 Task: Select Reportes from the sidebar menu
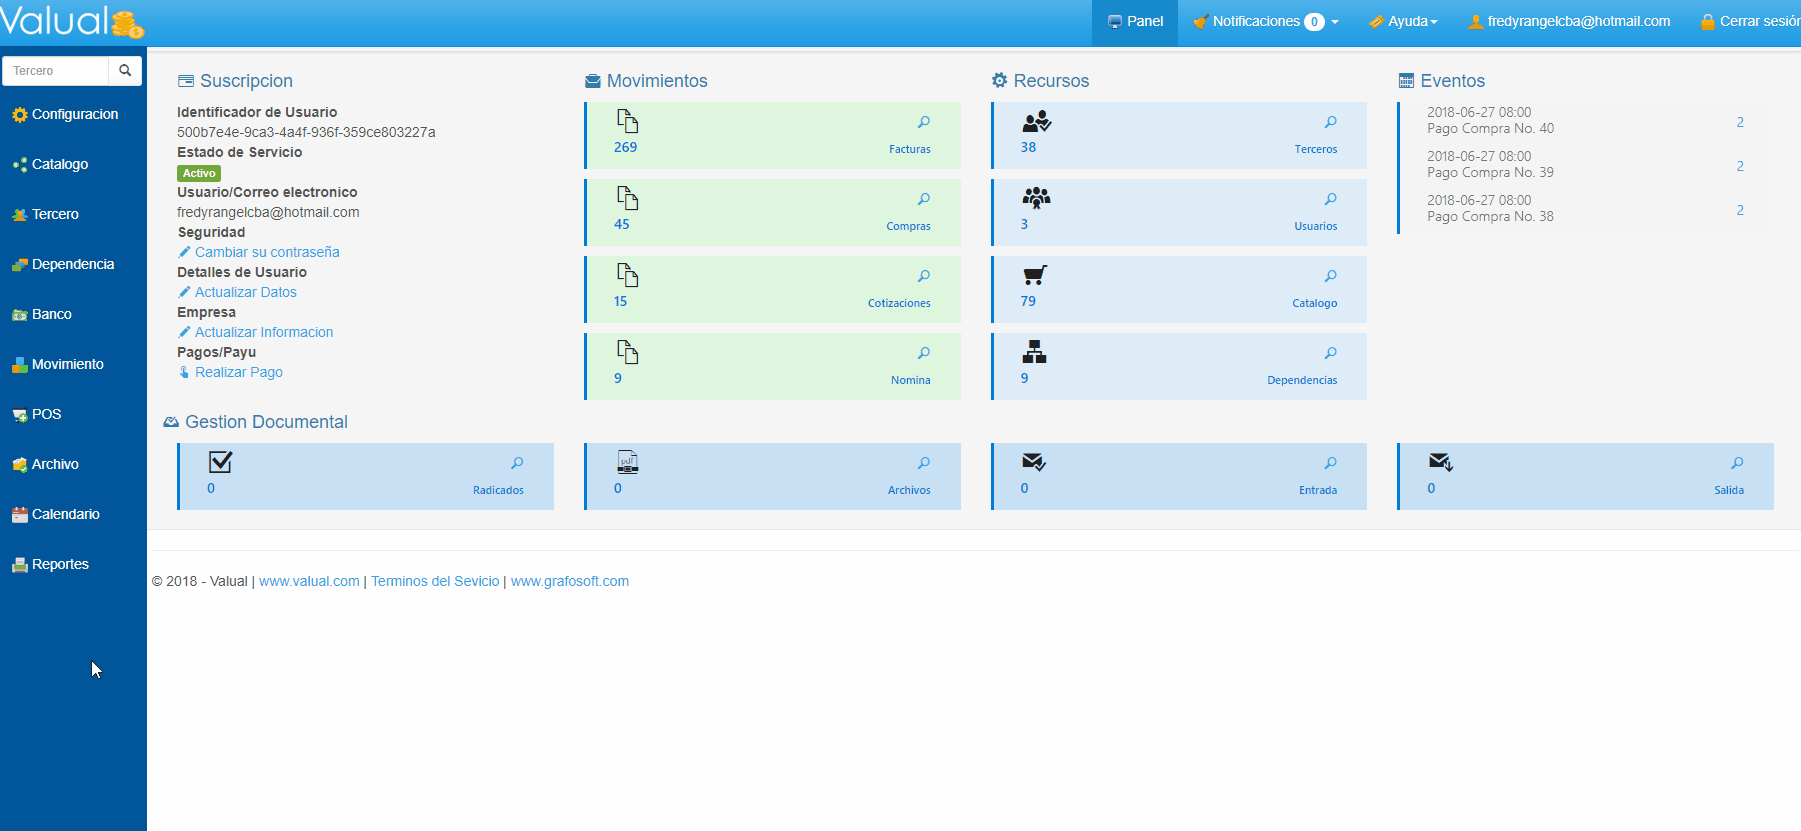[60, 564]
